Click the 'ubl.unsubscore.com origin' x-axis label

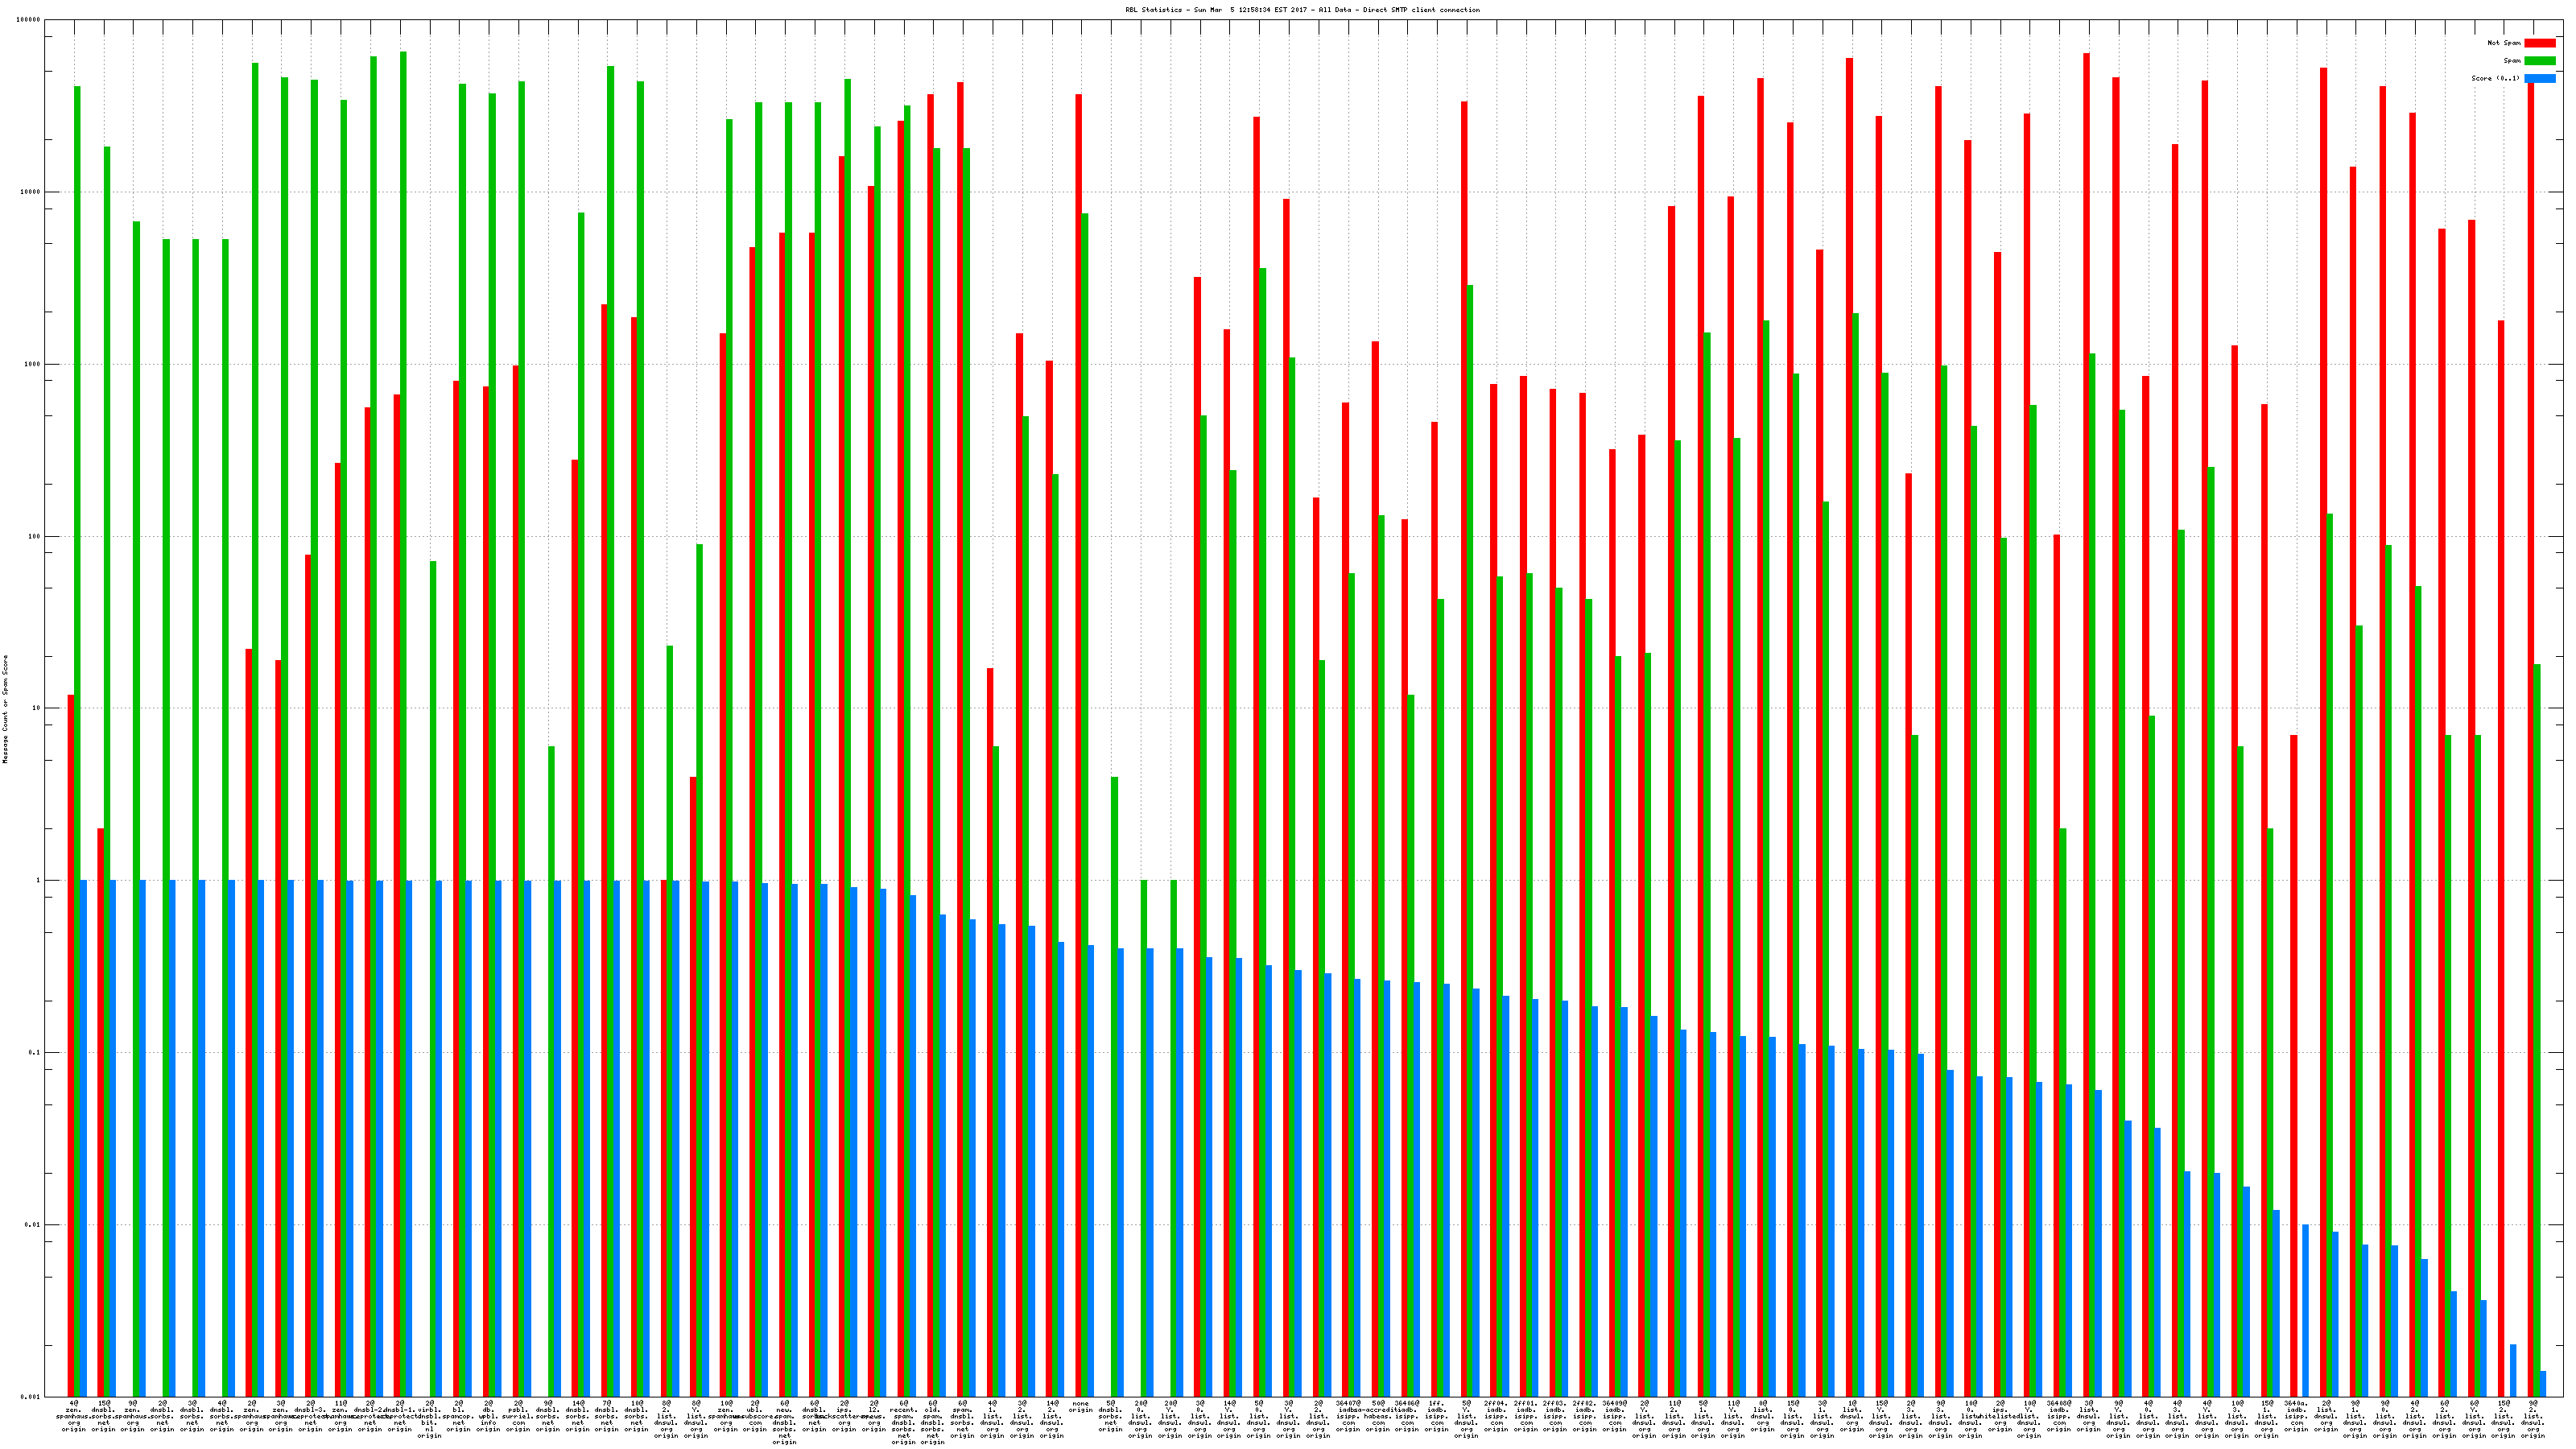[755, 1416]
